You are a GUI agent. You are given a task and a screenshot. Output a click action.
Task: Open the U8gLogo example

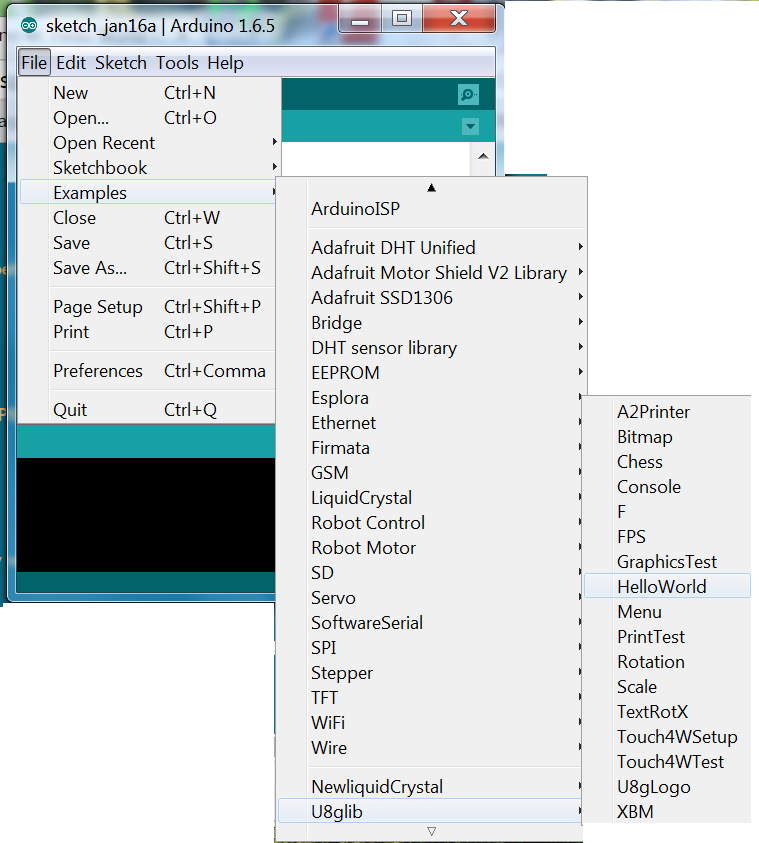click(667, 787)
